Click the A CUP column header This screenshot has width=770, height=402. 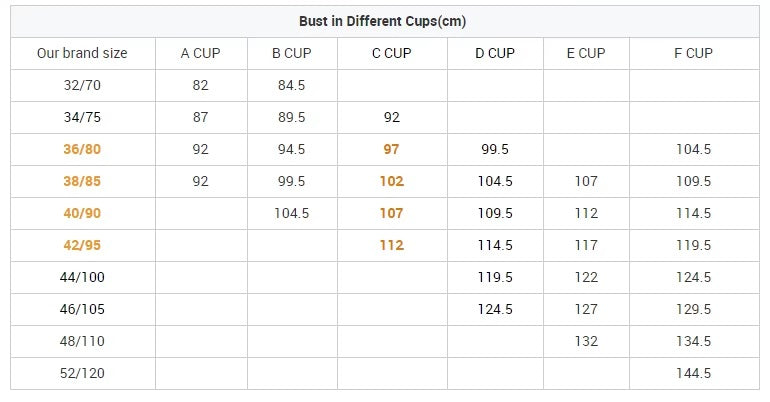click(x=200, y=53)
